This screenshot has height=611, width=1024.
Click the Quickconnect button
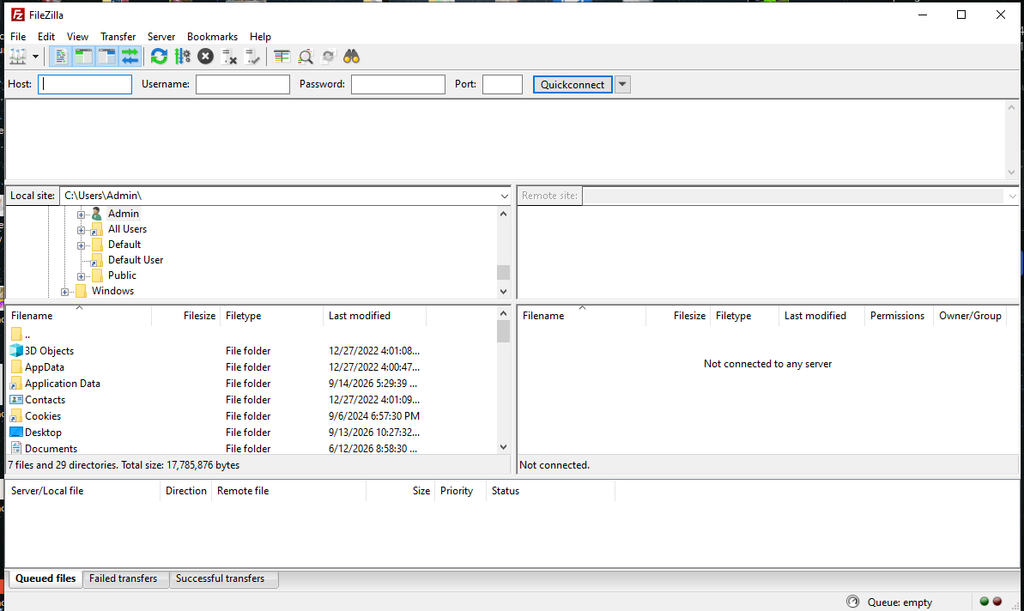[x=573, y=84]
